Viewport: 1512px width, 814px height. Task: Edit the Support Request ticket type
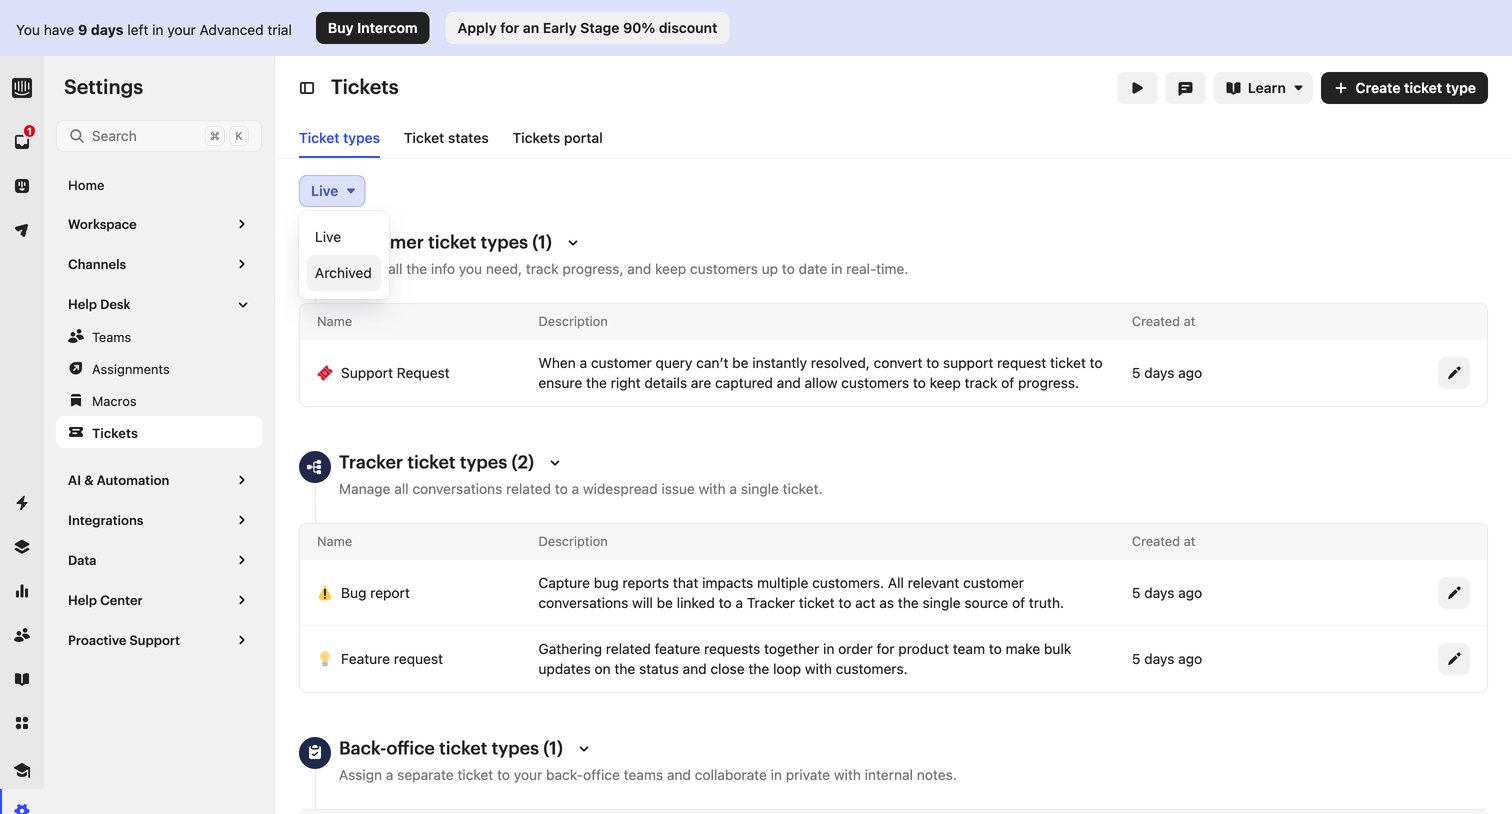click(1454, 373)
